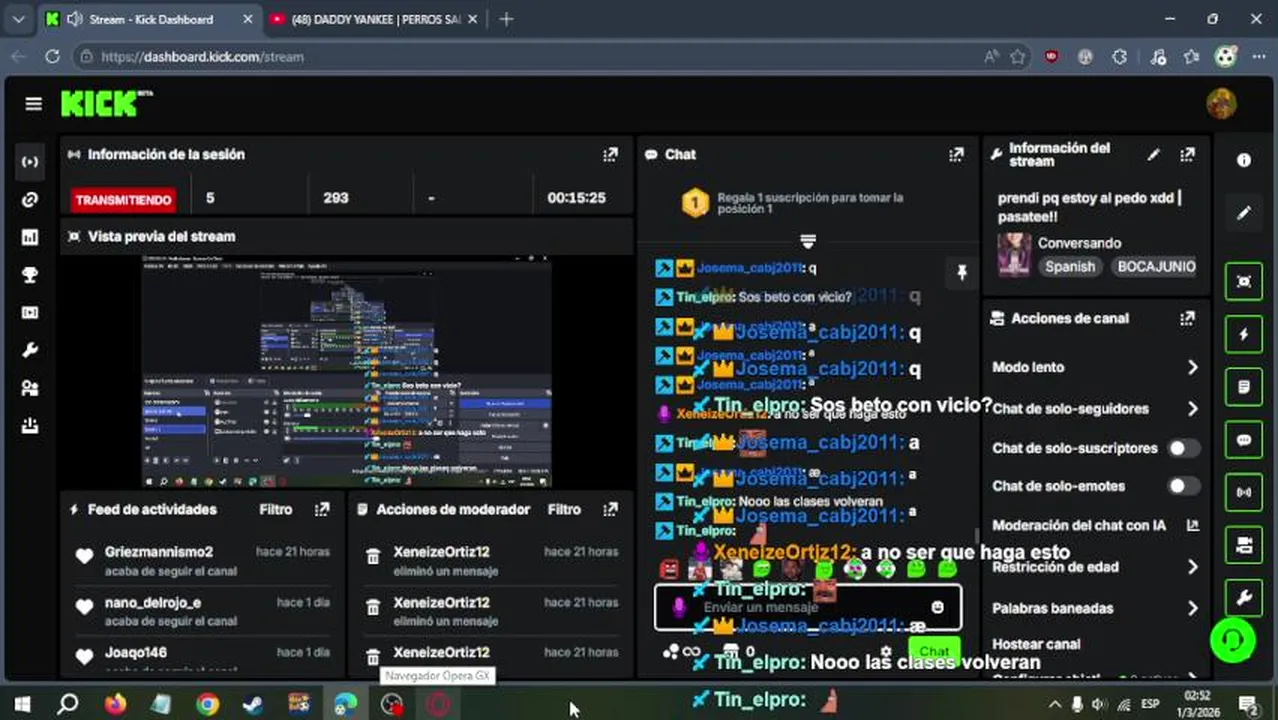Click the Enviar un mensaje input field
The height and width of the screenshot is (720, 1278).
point(808,607)
